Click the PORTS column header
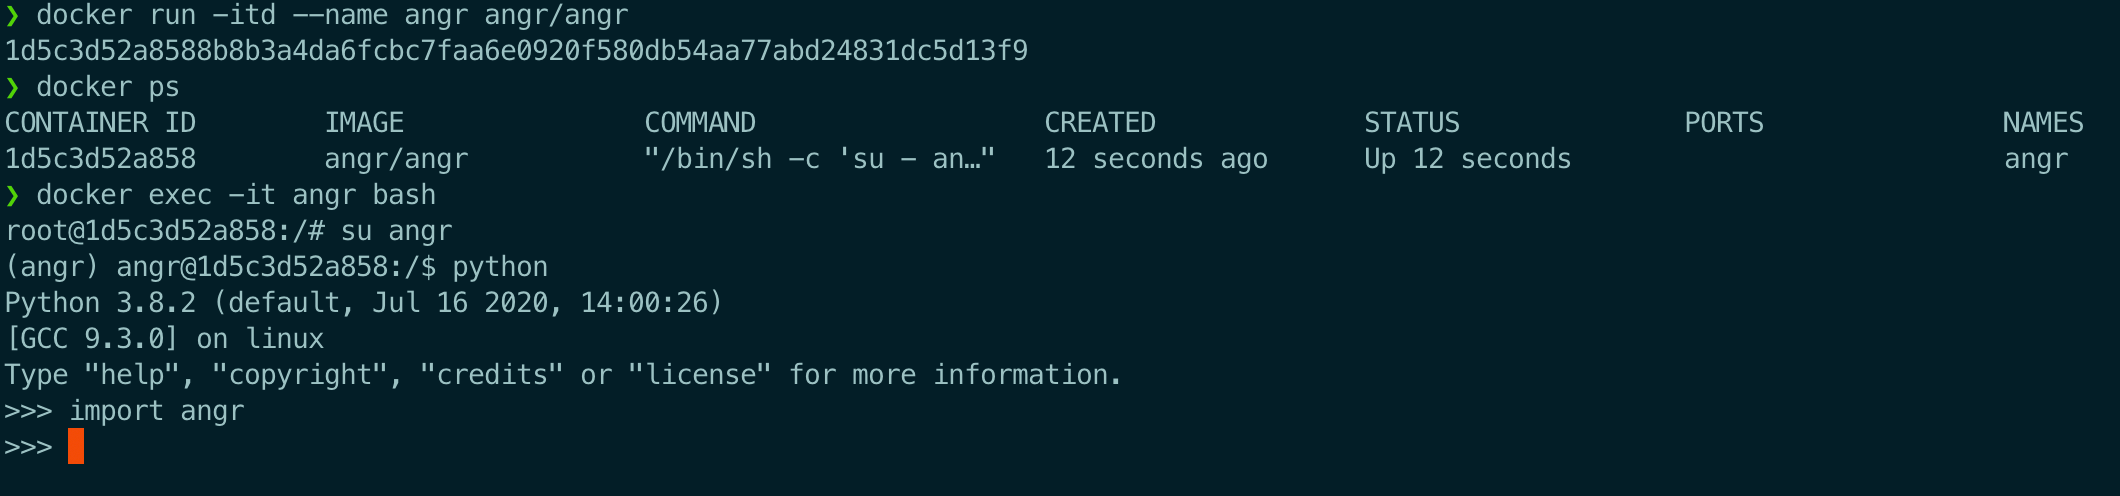The height and width of the screenshot is (496, 2120). click(1724, 123)
